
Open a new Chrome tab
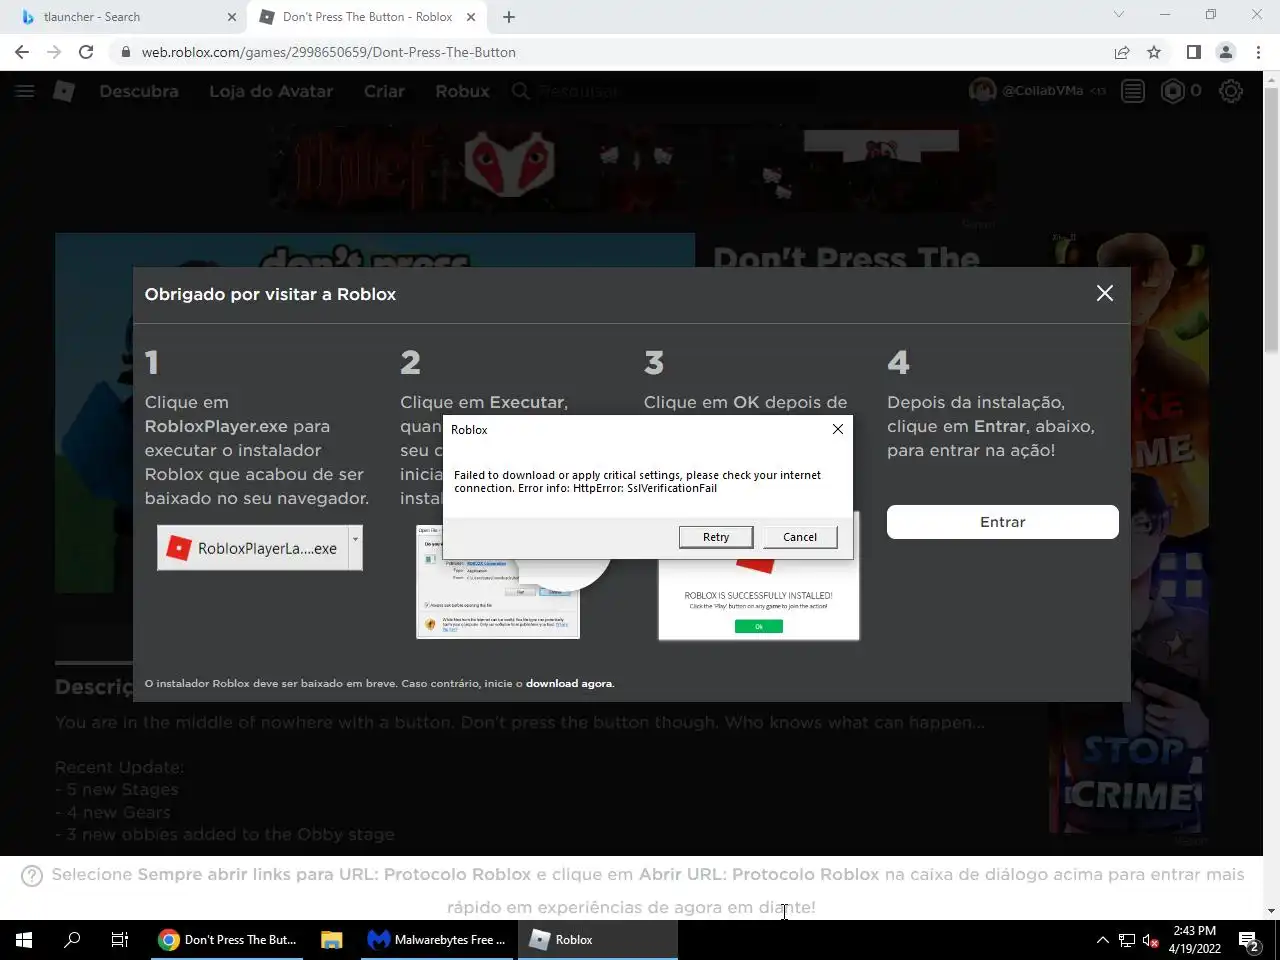[x=509, y=17]
